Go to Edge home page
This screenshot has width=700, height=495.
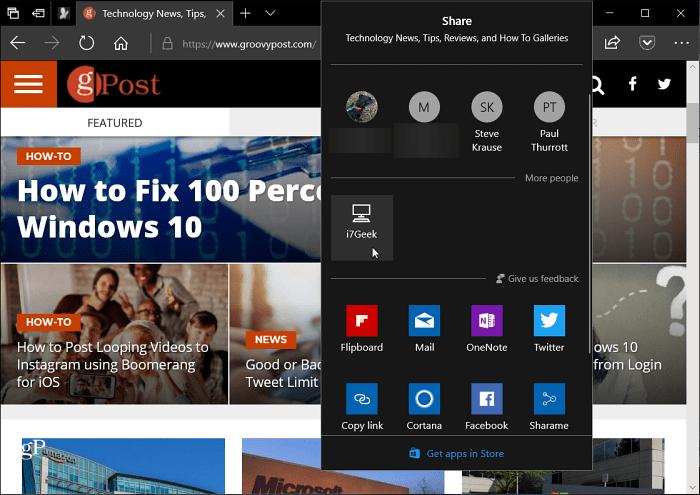[x=121, y=43]
